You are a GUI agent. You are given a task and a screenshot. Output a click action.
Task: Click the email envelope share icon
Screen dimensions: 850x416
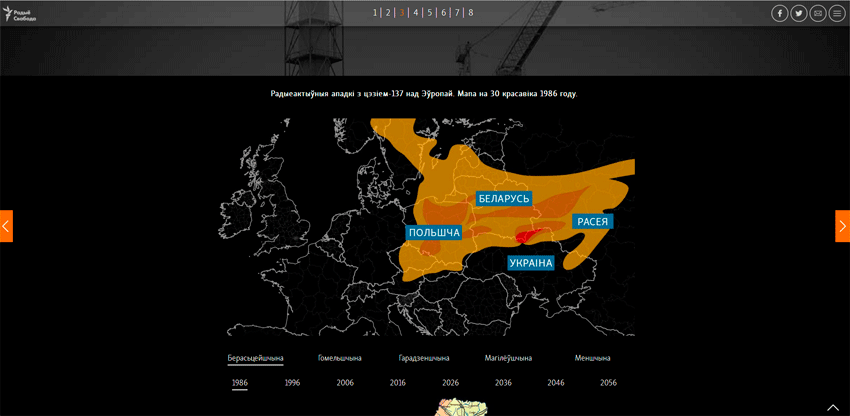(x=818, y=13)
